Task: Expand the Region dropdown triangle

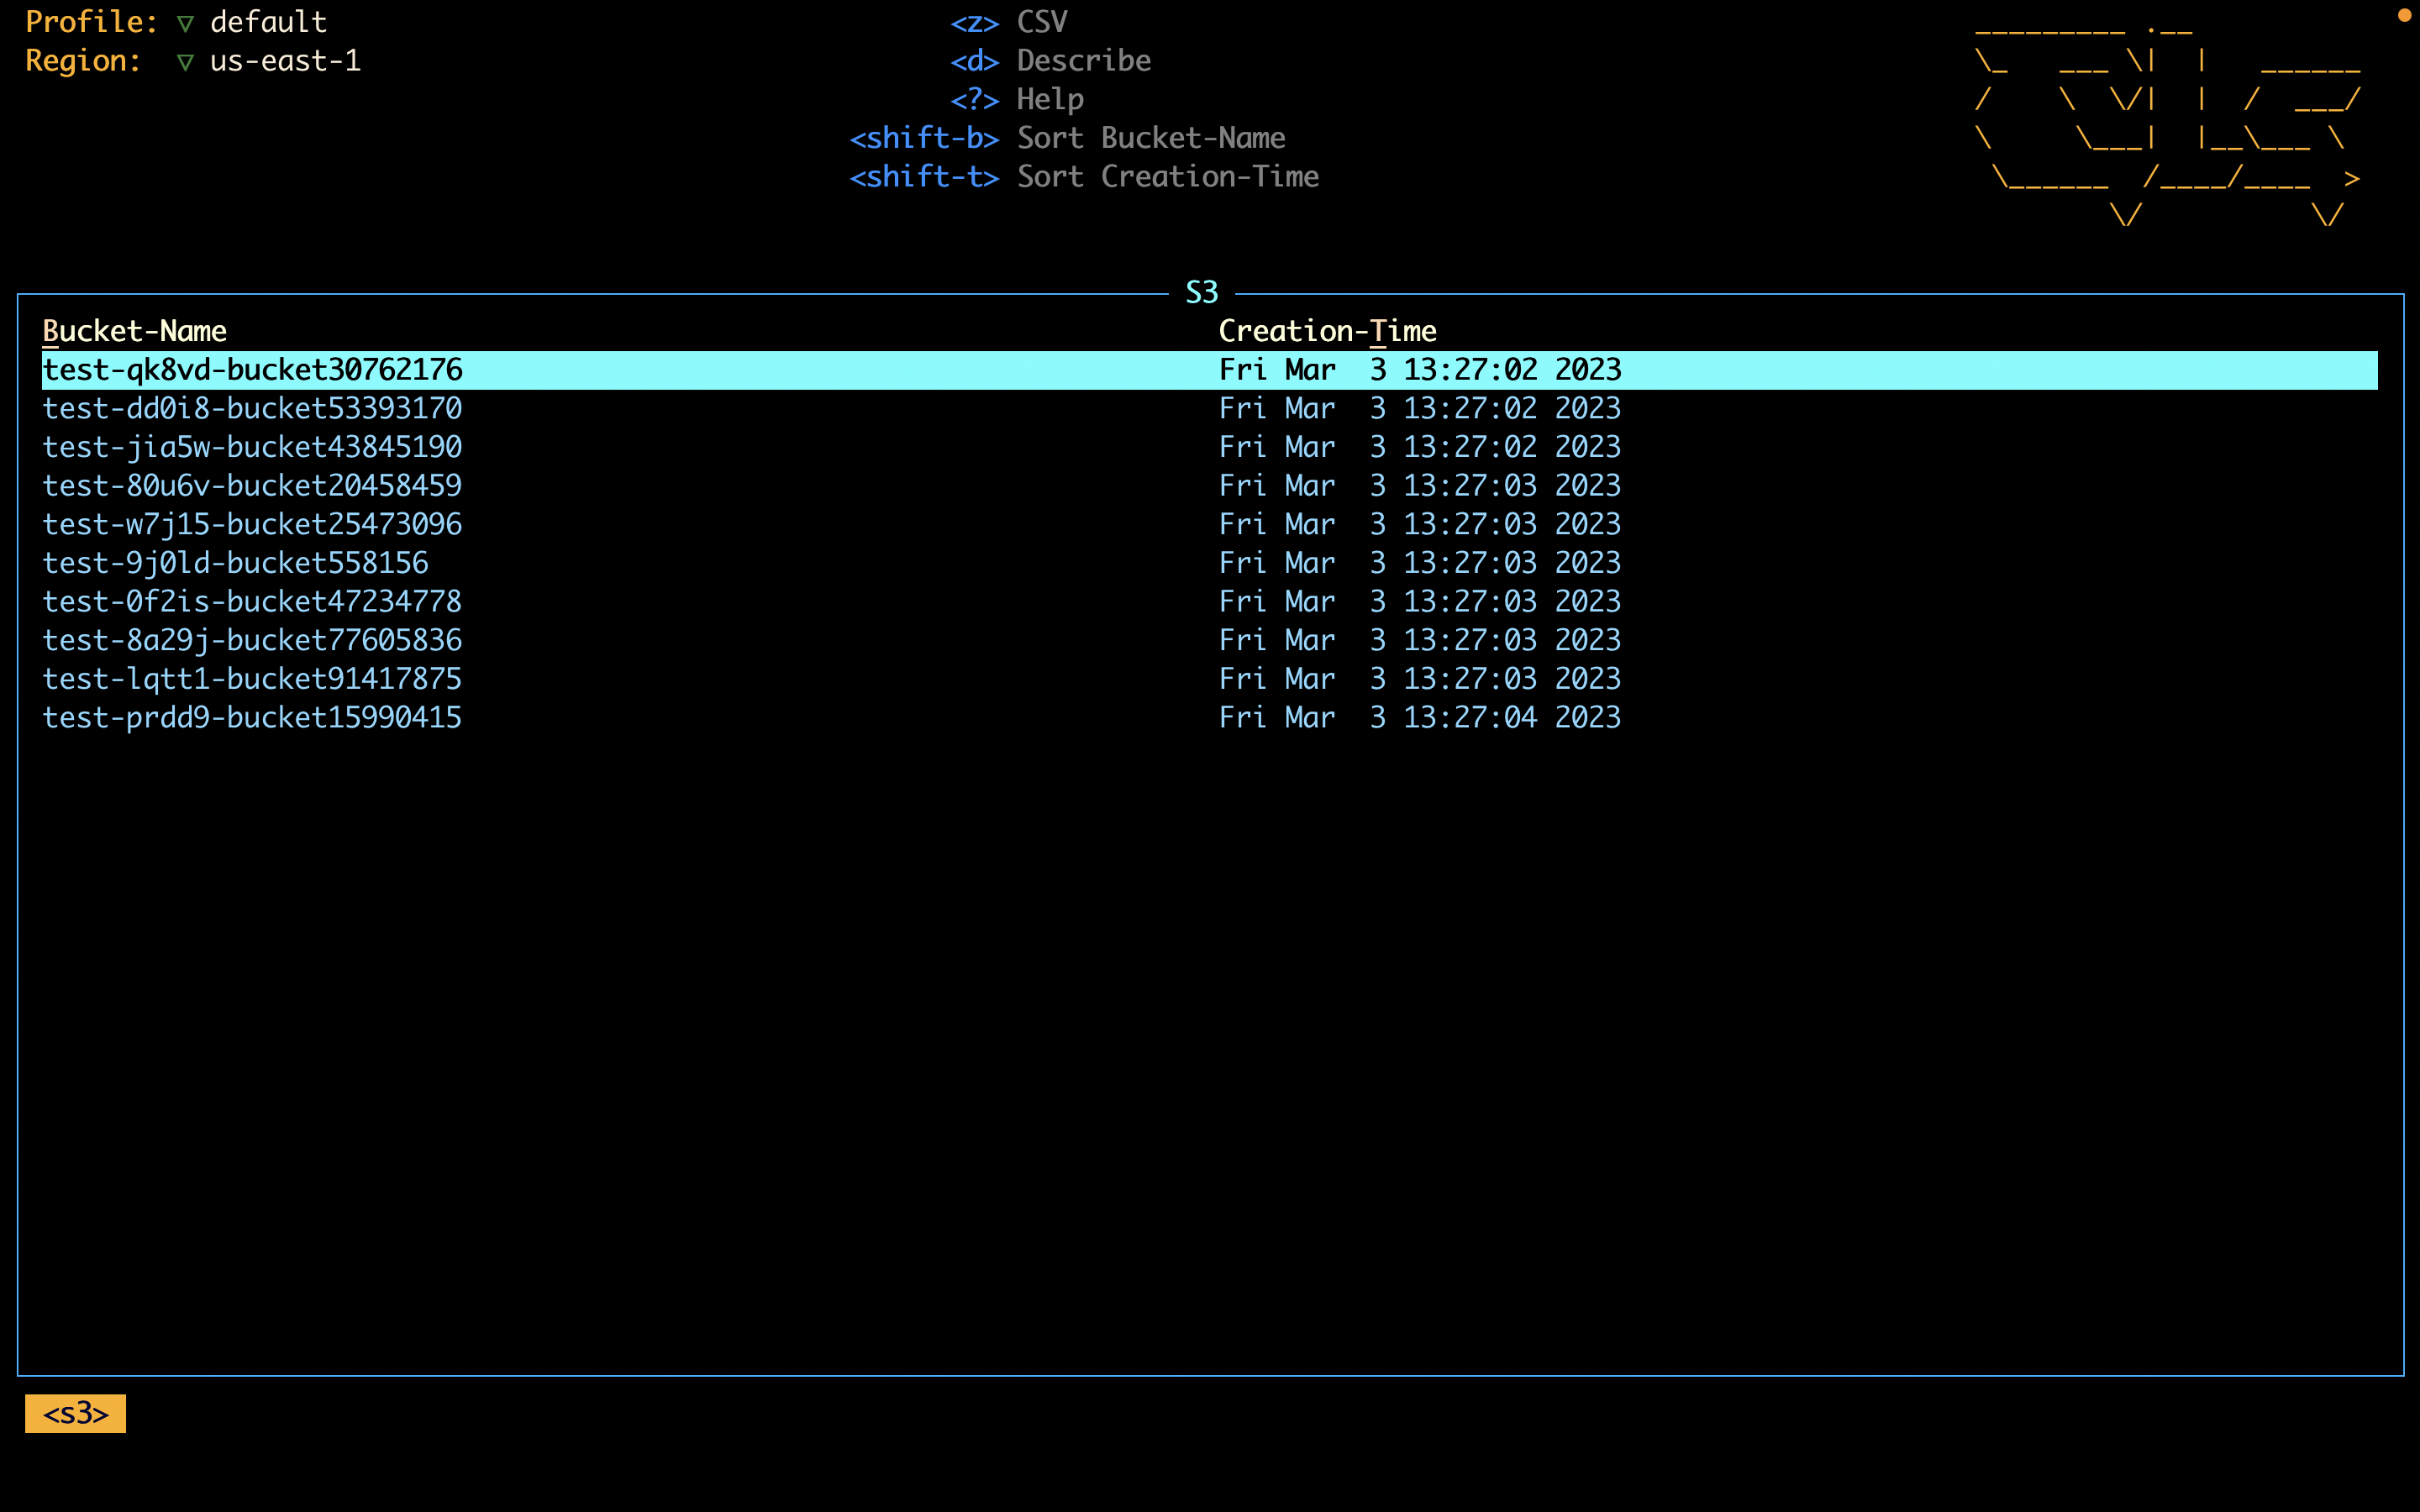Action: (x=185, y=62)
